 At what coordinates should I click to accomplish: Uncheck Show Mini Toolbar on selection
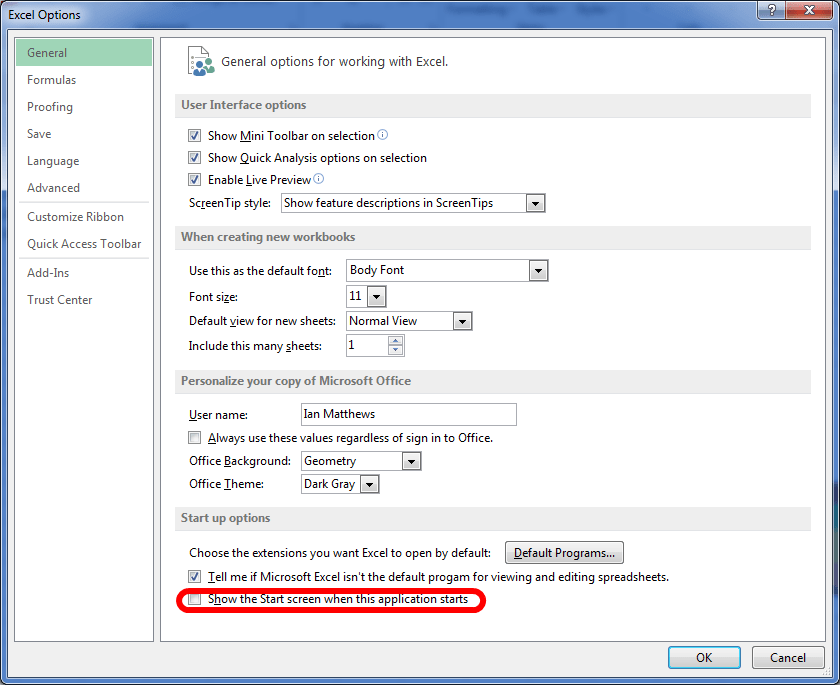point(195,136)
